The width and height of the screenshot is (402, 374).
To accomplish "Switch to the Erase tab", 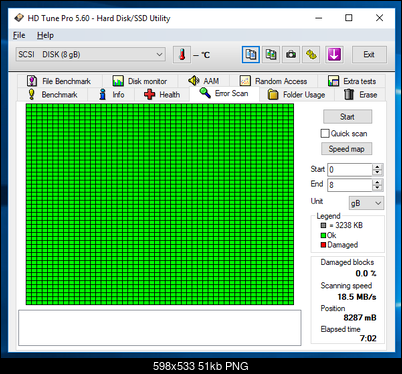I will [x=360, y=95].
